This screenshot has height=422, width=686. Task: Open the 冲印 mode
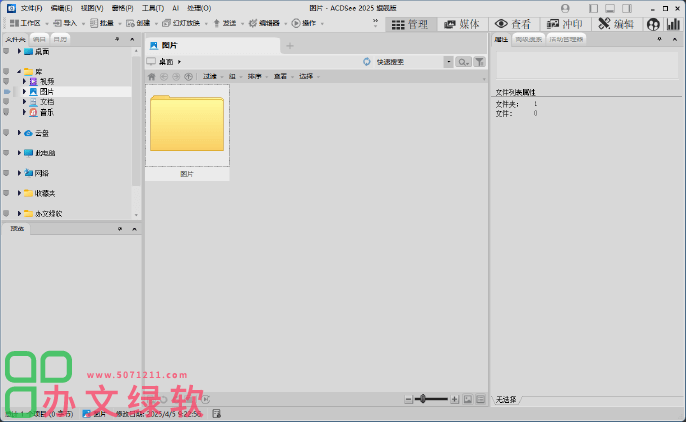point(565,24)
